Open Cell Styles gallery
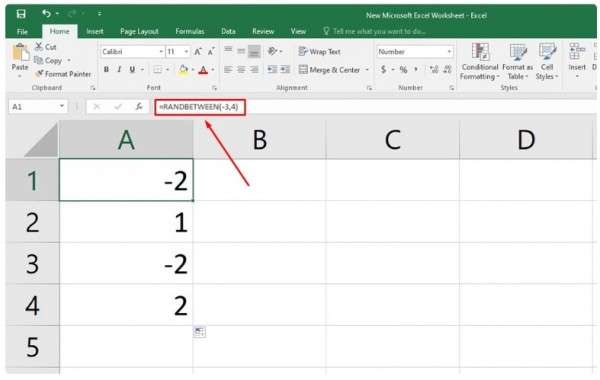The image size is (600, 380). click(x=547, y=62)
